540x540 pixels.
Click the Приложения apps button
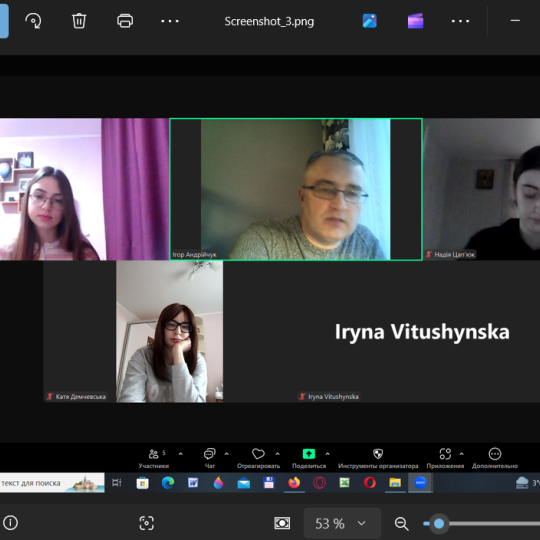point(445,458)
